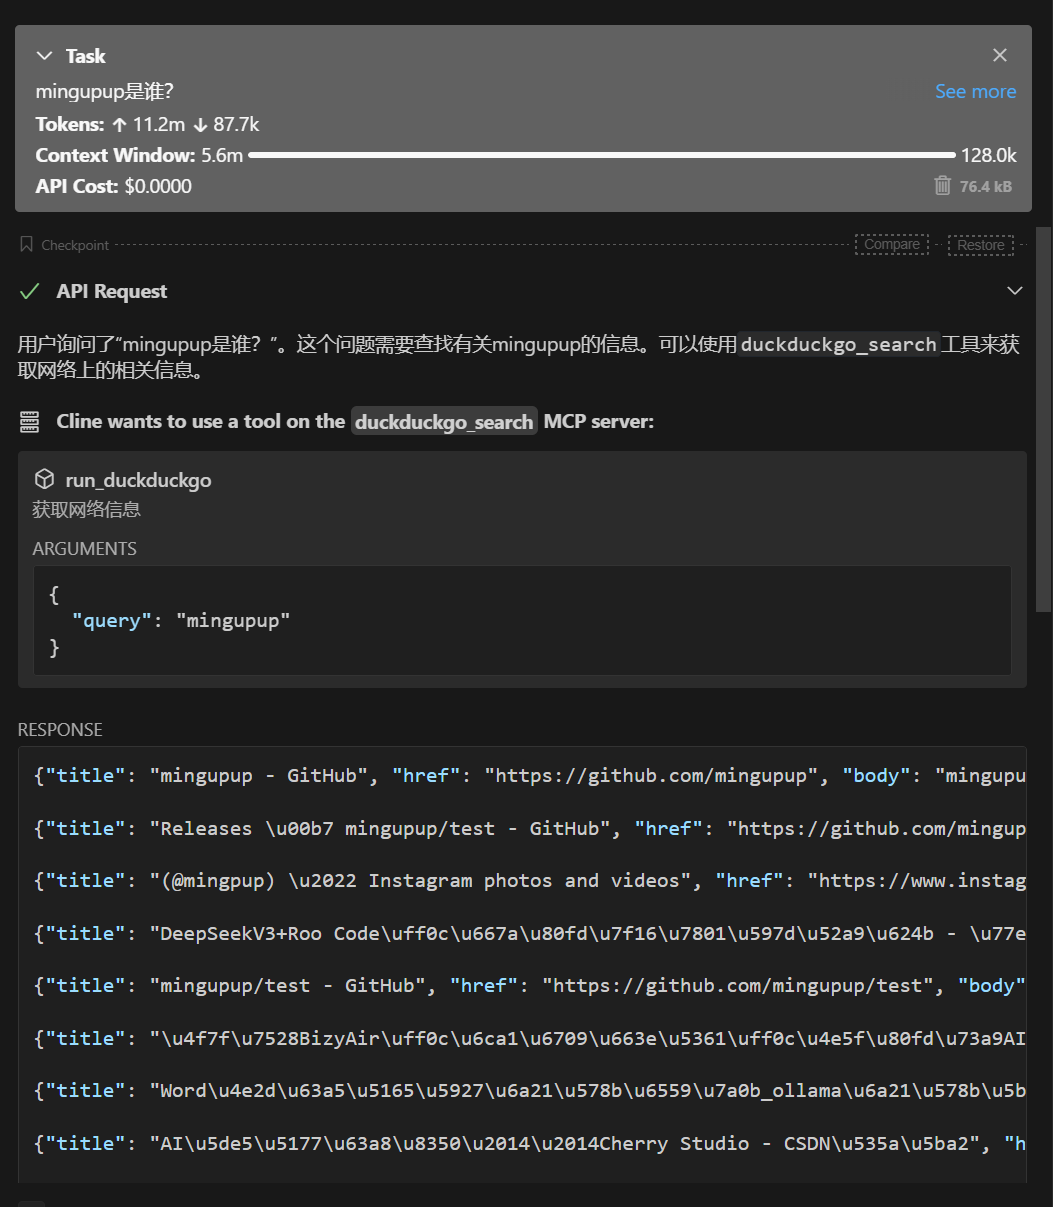Click the Checkpoint bookmark icon
The width and height of the screenshot is (1053, 1207).
click(26, 244)
